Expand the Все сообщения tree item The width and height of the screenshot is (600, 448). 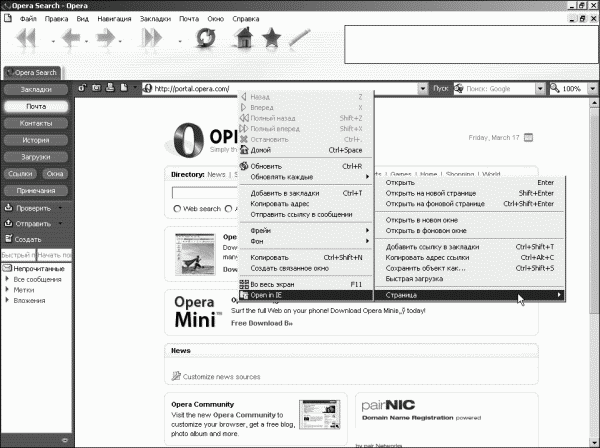(7, 279)
